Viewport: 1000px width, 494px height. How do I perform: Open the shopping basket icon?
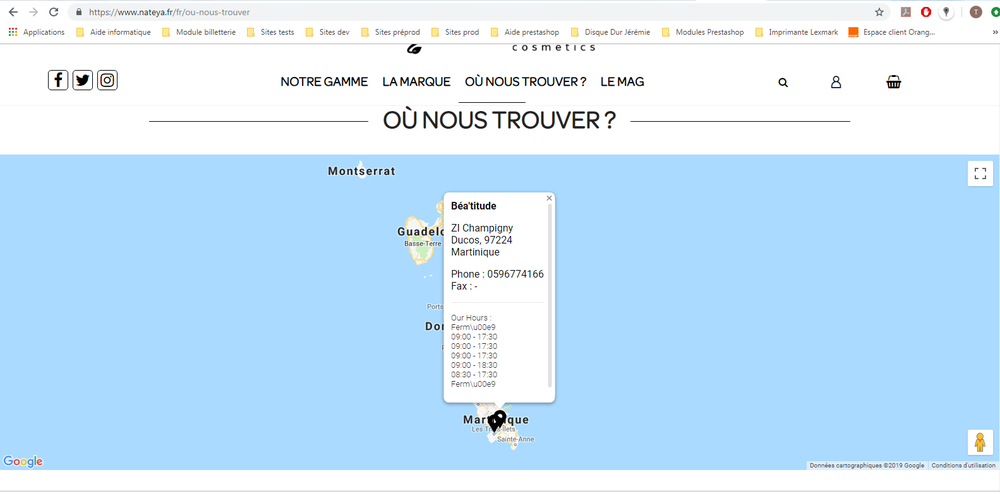point(893,82)
